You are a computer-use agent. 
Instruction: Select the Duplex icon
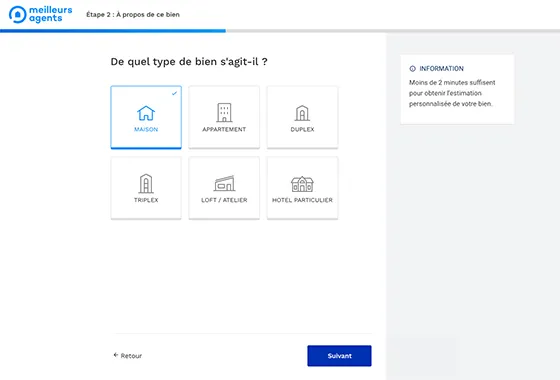[302, 113]
